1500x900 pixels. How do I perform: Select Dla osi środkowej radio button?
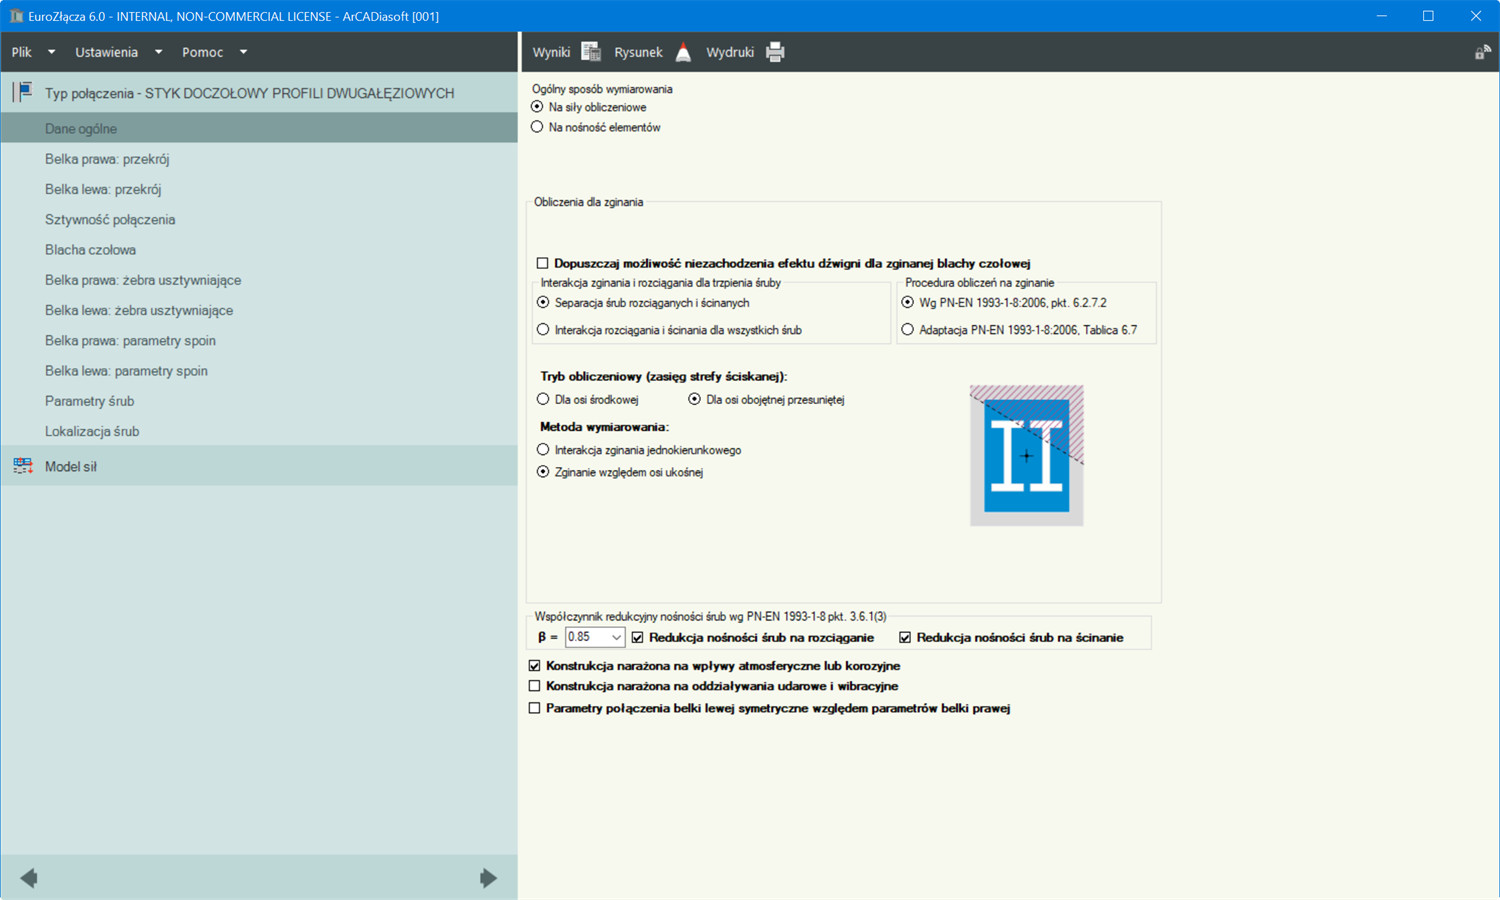[x=543, y=399]
